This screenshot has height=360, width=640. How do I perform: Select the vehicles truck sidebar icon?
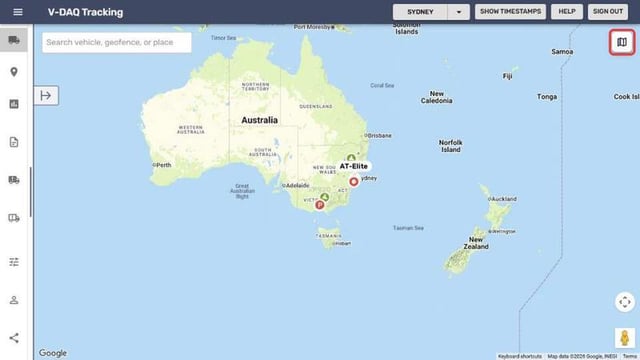click(x=14, y=40)
